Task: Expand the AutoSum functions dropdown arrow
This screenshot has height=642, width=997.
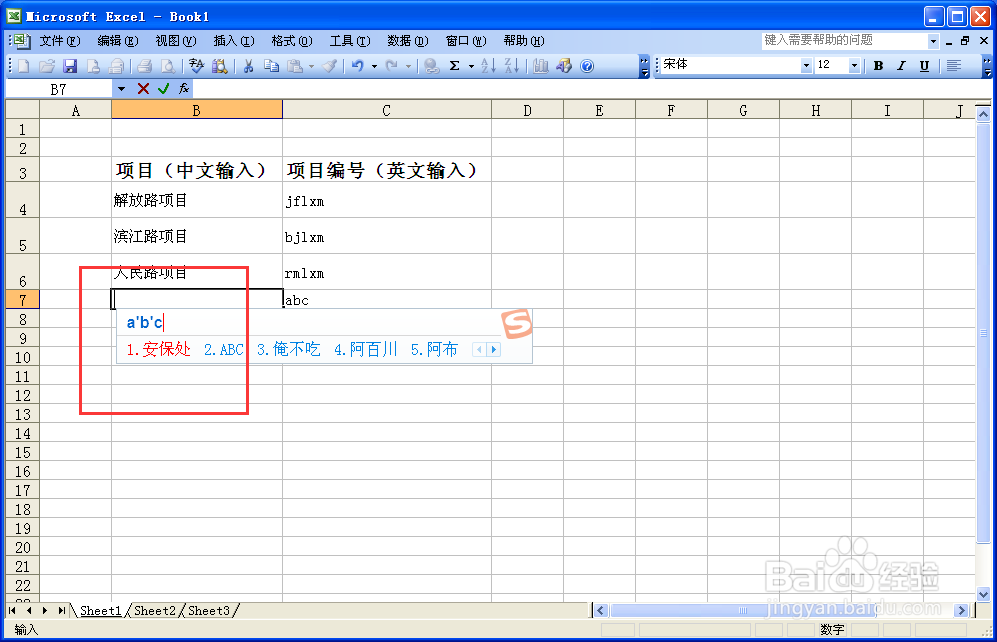Action: (x=471, y=66)
